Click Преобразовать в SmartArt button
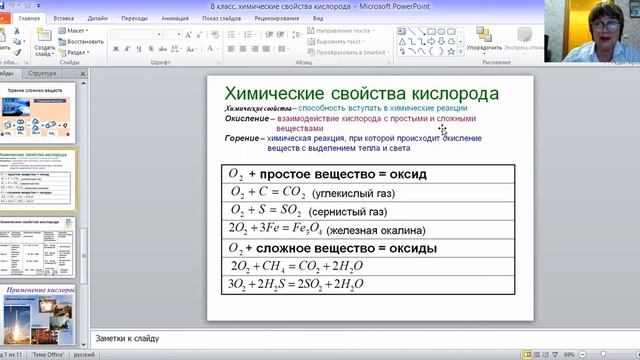Screen dimensions: 640x360 (x=348, y=52)
